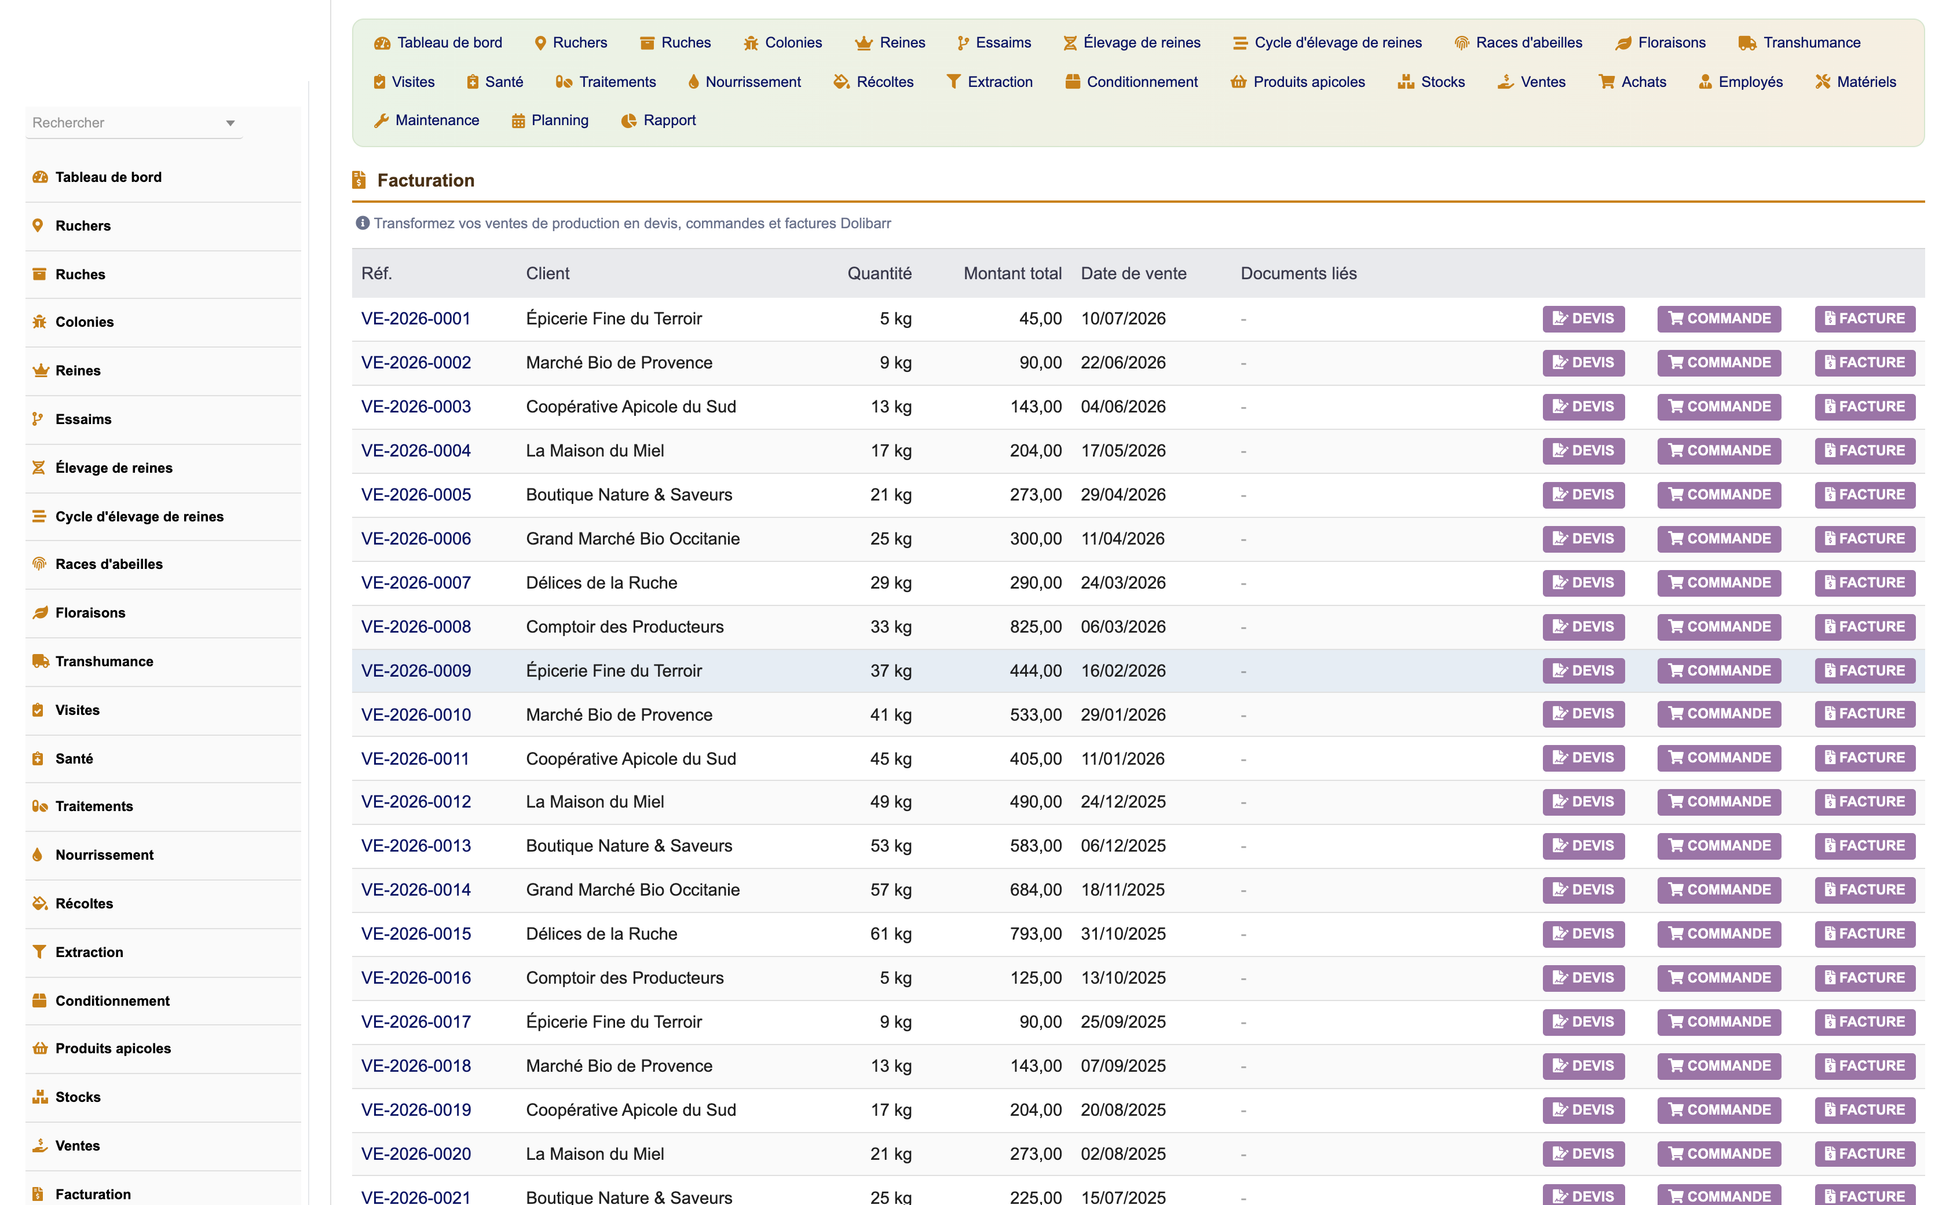
Task: Create Facture for VE-2026-0002
Action: [x=1865, y=363]
